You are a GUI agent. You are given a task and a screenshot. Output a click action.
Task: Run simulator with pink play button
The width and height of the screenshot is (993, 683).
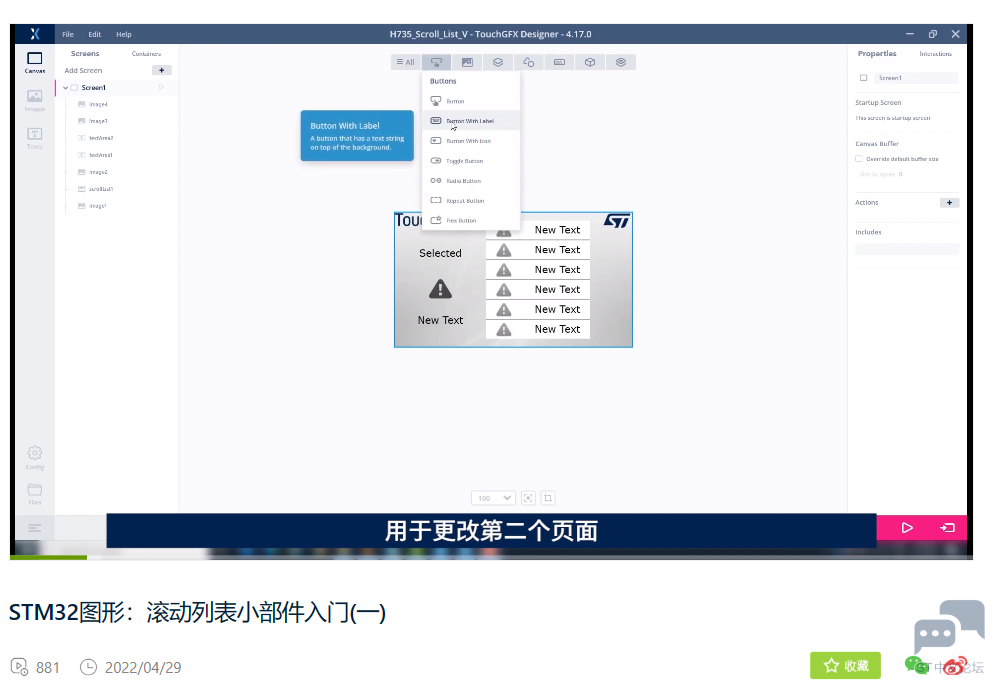[x=907, y=528]
